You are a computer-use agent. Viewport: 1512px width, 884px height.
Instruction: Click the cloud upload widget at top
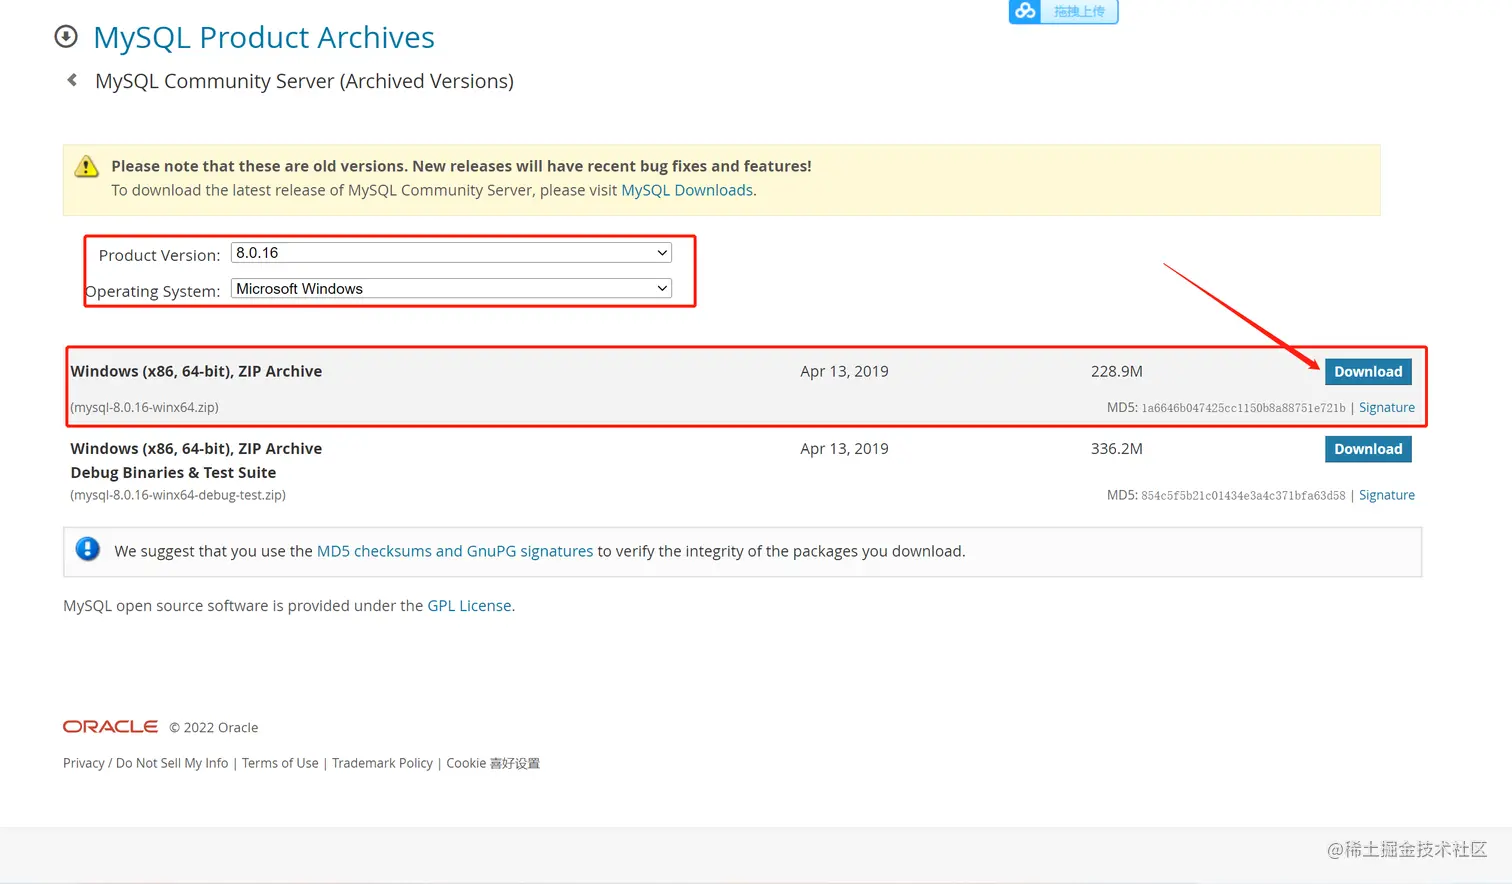pos(1063,11)
